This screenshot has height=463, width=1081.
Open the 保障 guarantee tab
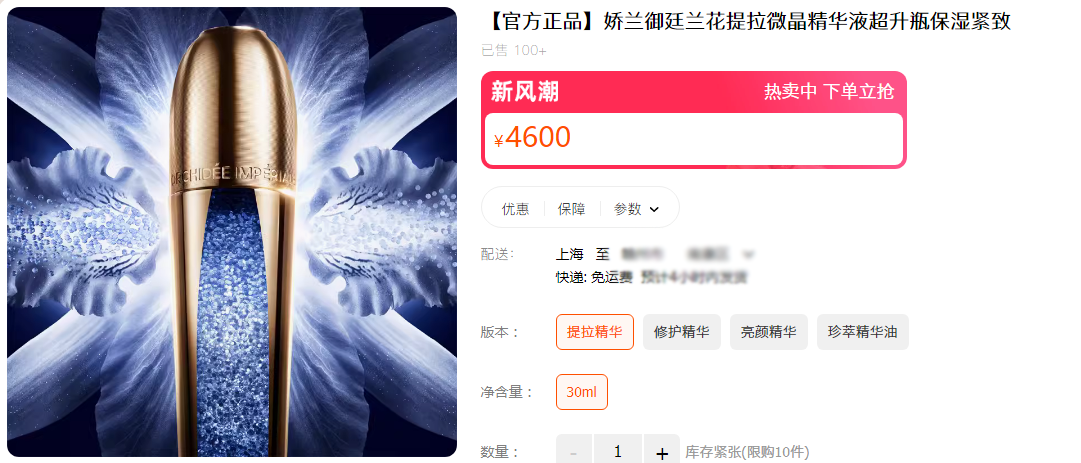point(572,209)
